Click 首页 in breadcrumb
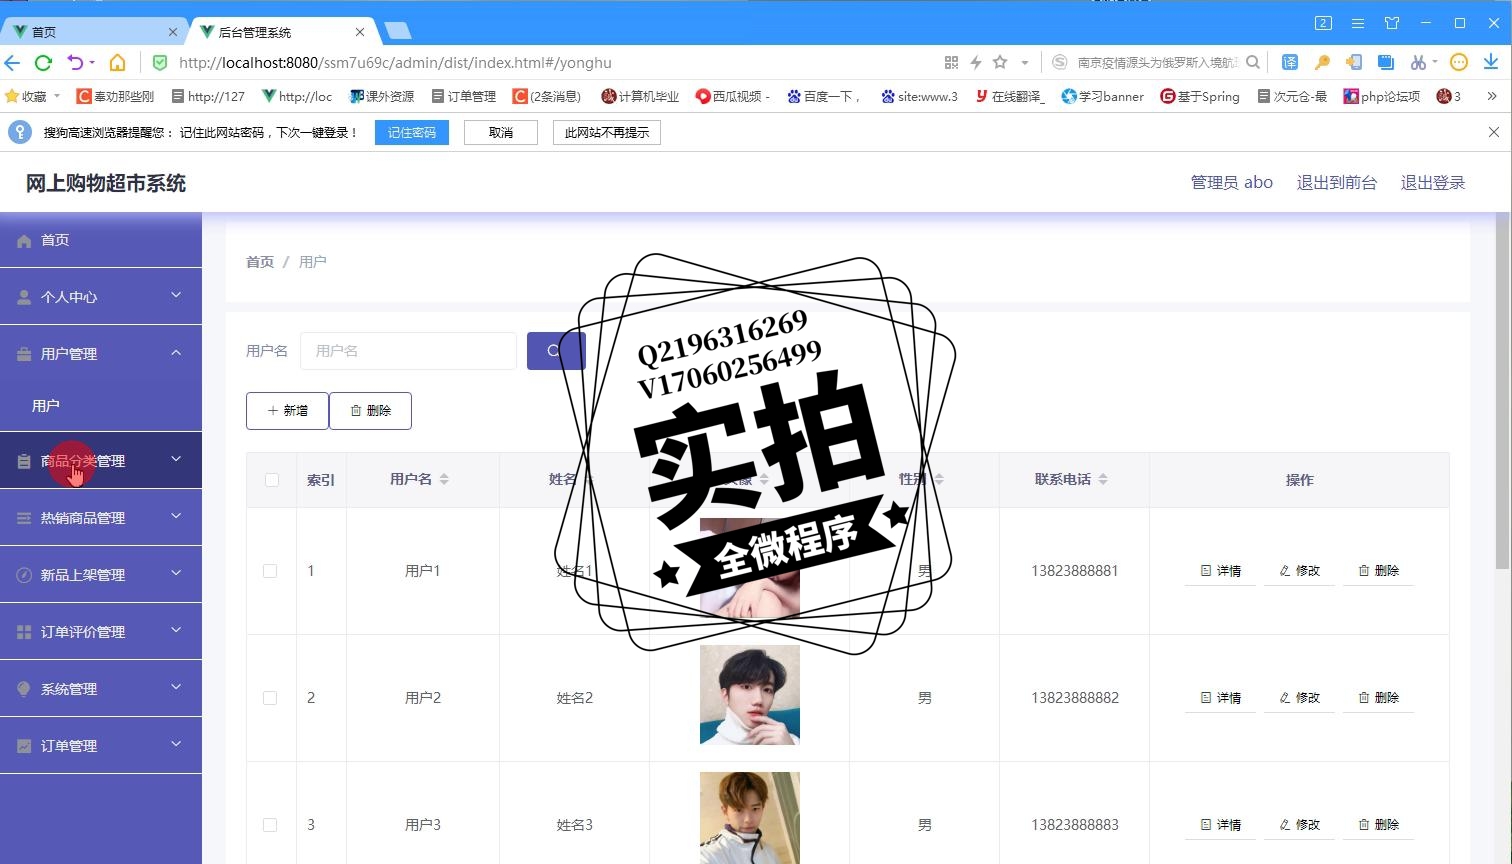The height and width of the screenshot is (864, 1512). pyautogui.click(x=260, y=262)
